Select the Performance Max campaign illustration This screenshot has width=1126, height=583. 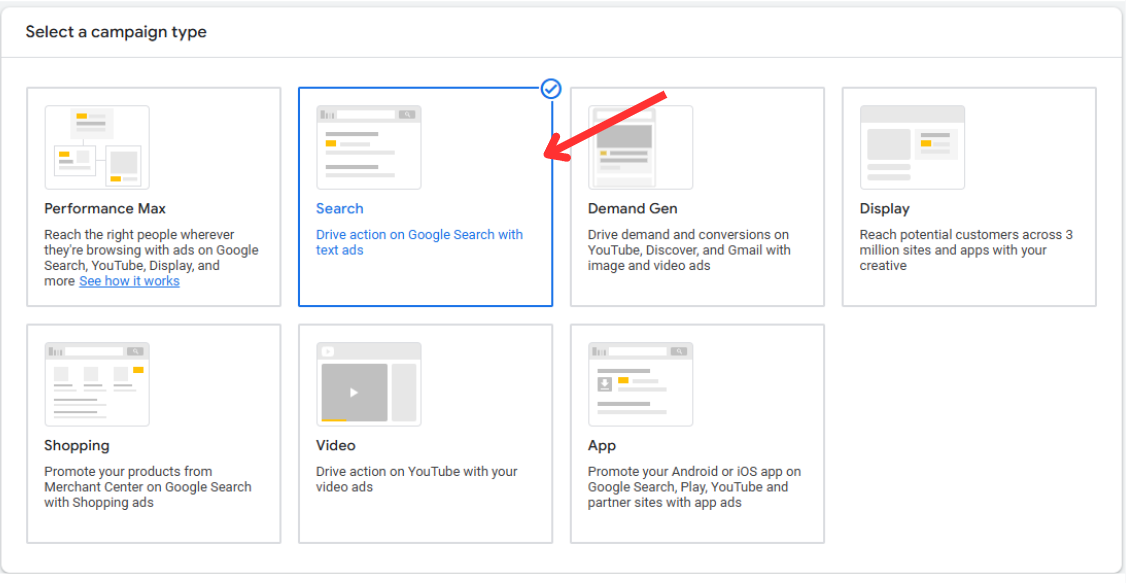(x=97, y=147)
